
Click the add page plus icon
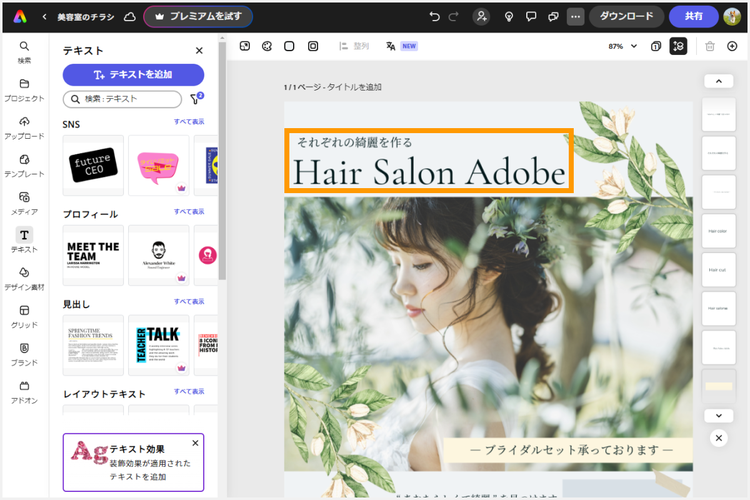(x=732, y=46)
